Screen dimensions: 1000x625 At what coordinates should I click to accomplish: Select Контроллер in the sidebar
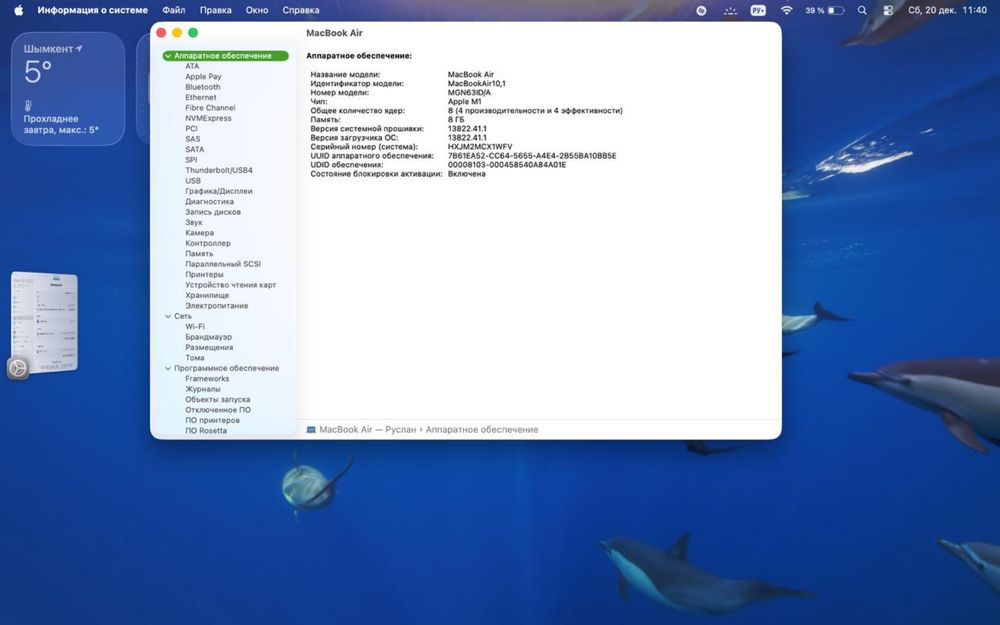point(208,244)
